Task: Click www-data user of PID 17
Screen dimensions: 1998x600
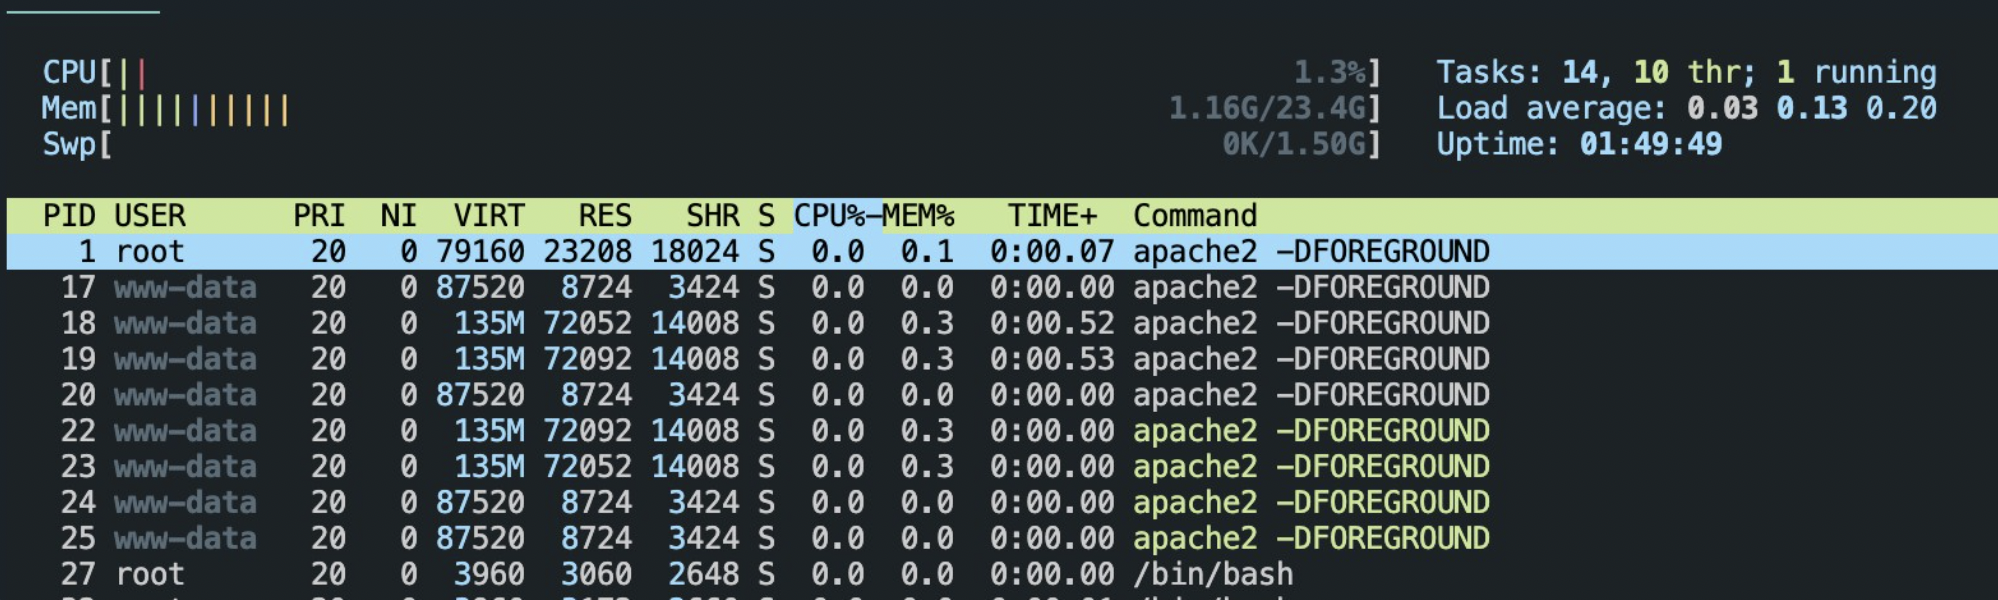Action: (x=185, y=288)
